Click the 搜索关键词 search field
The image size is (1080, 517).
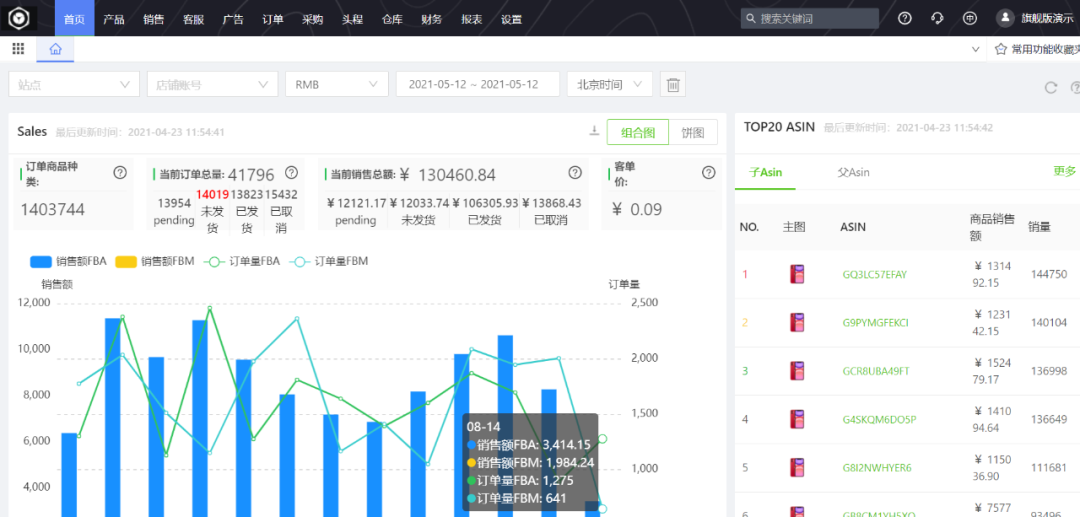(810, 18)
